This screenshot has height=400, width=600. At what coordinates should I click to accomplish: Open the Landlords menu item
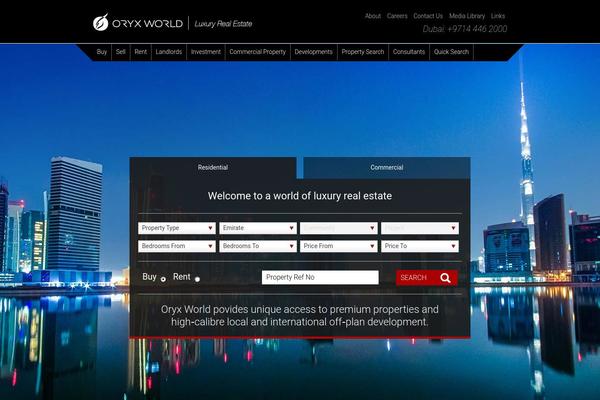(169, 52)
